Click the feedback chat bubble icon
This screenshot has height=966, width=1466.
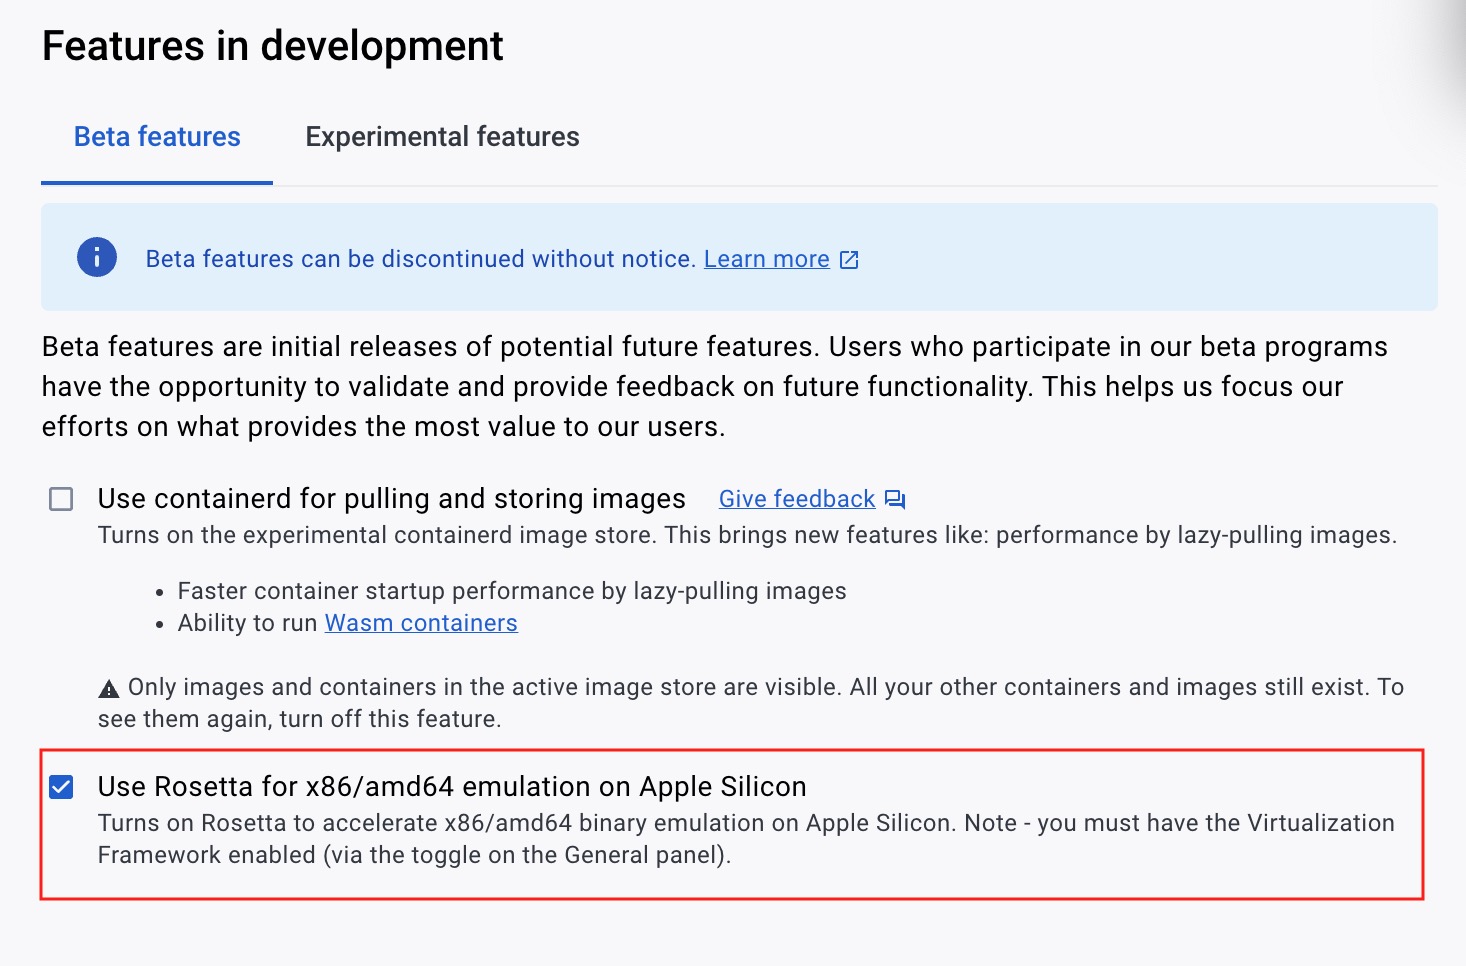[x=895, y=500]
